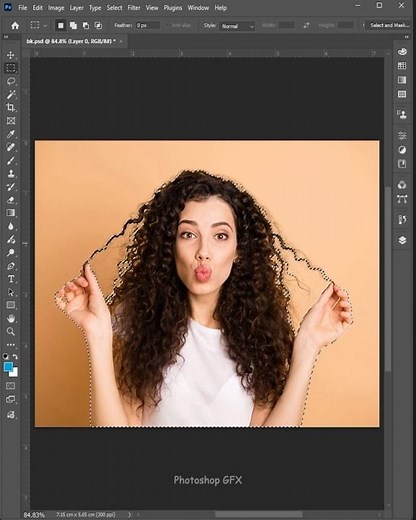Open the Swatches panel grid icon
Image resolution: width=416 pixels, height=520 pixels.
click(402, 66)
